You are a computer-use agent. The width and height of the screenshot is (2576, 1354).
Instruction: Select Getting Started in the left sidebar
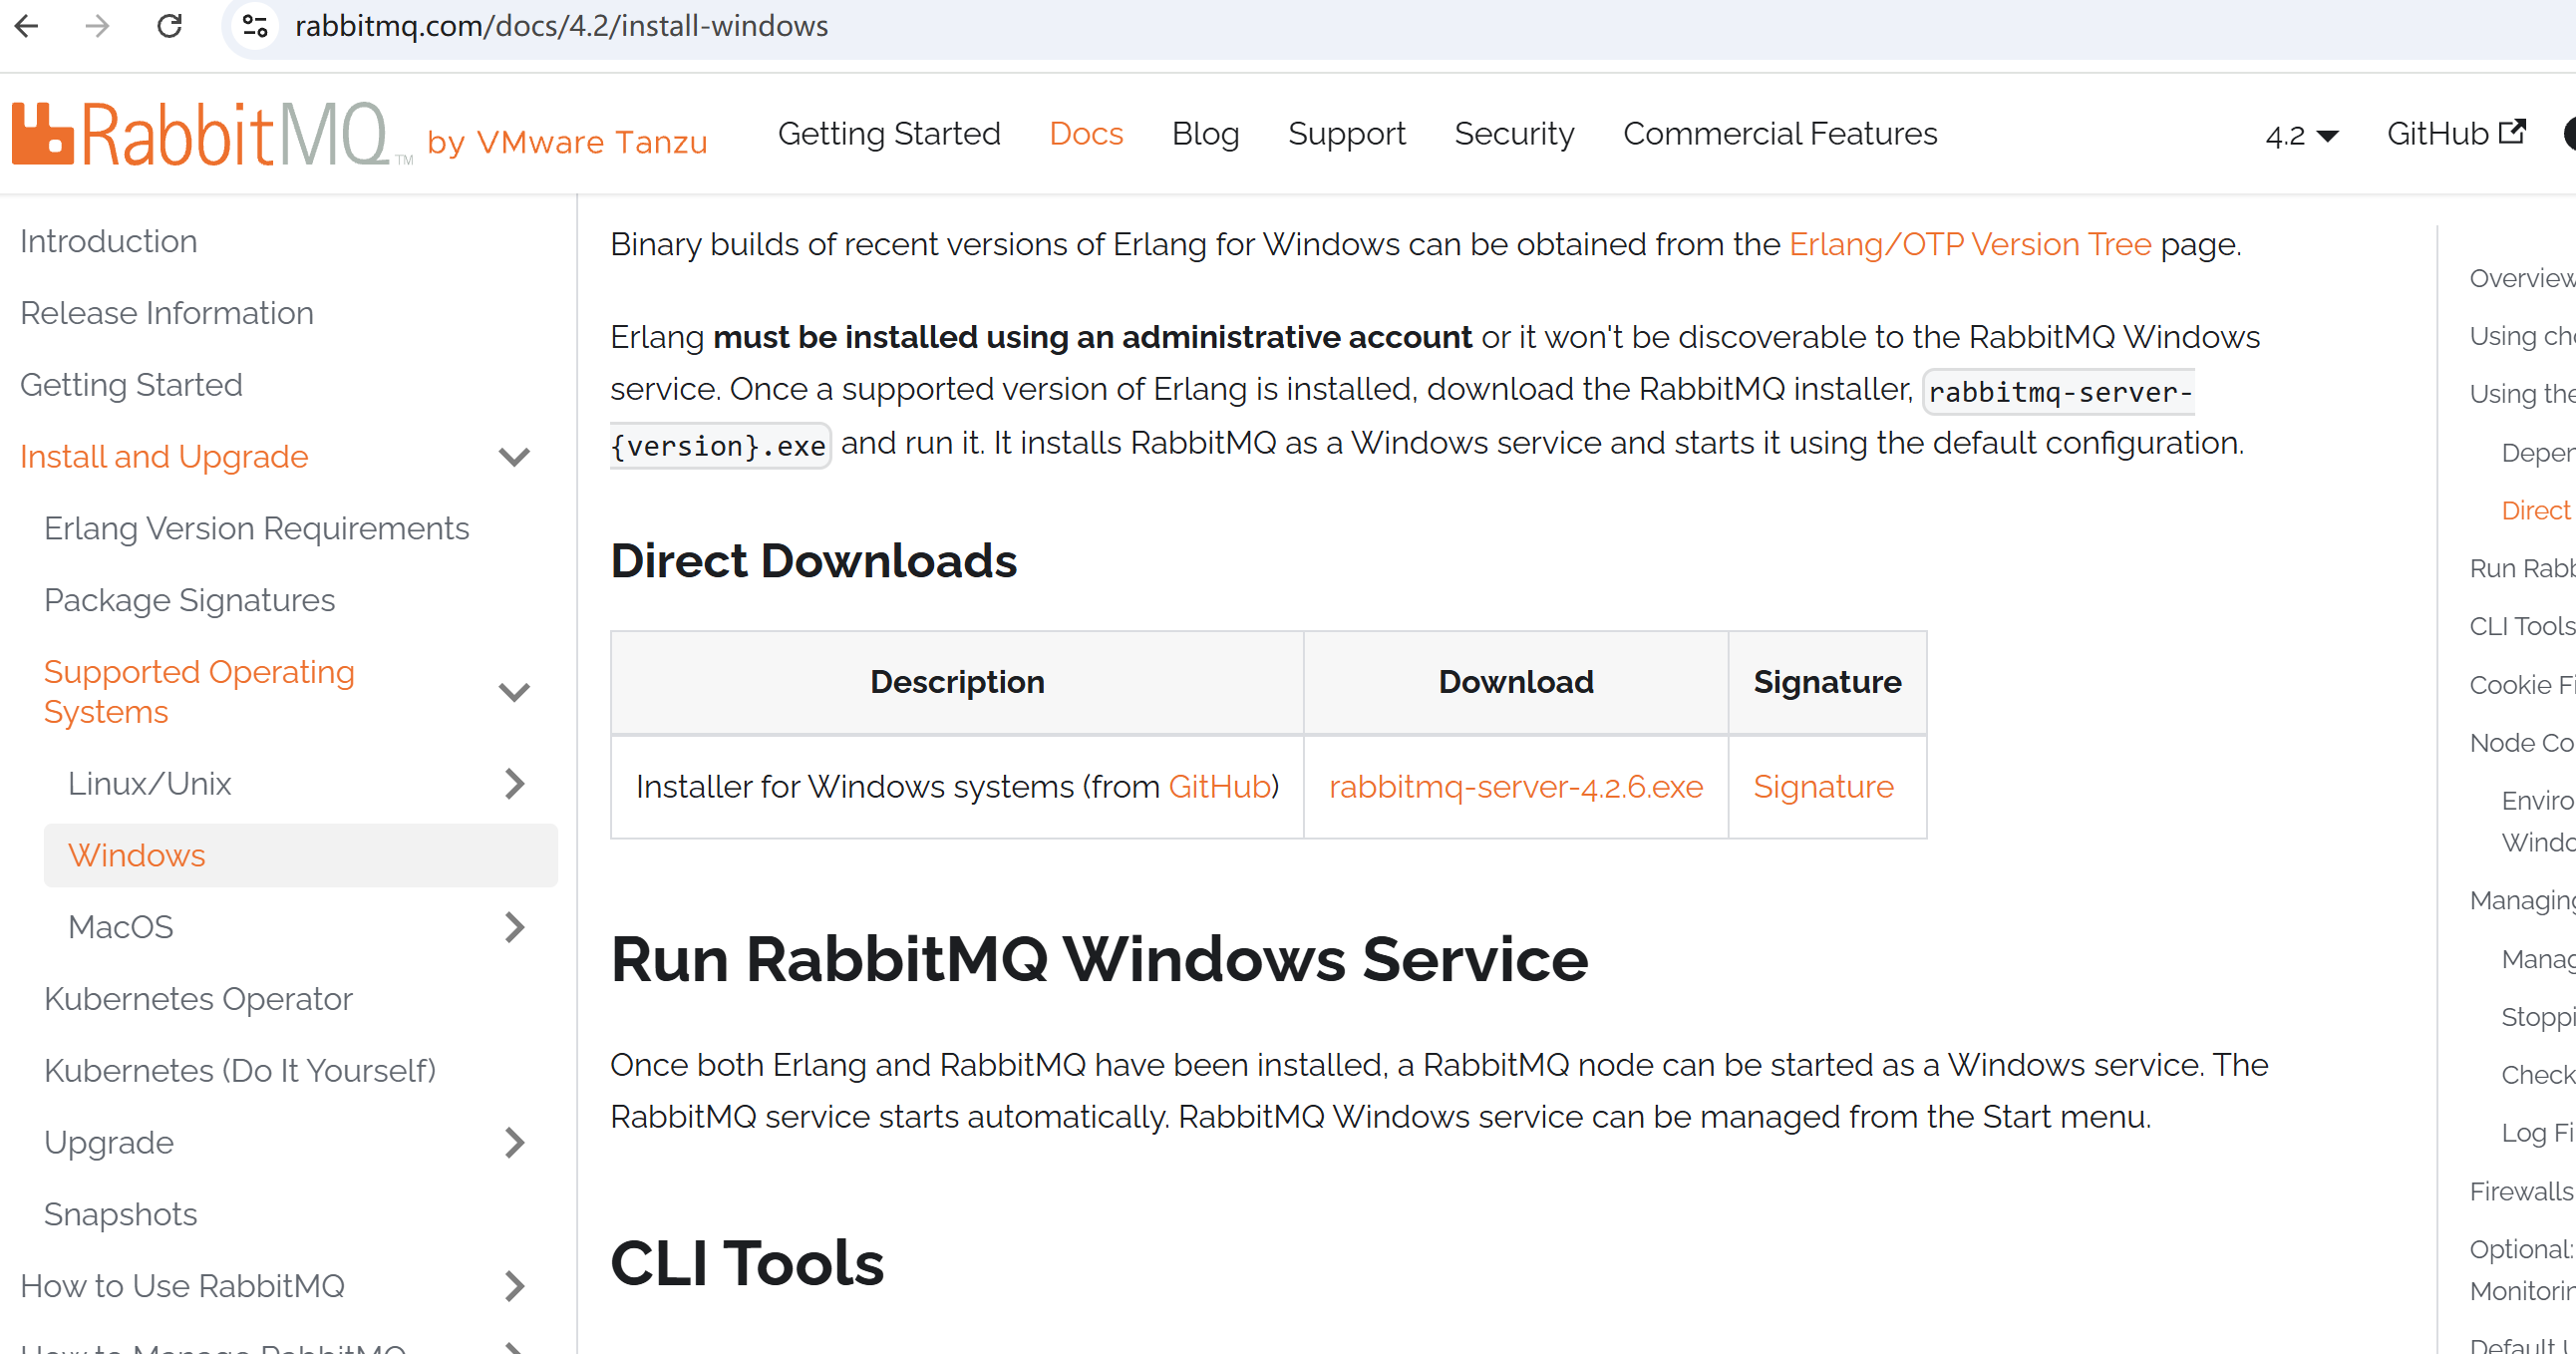pos(131,385)
